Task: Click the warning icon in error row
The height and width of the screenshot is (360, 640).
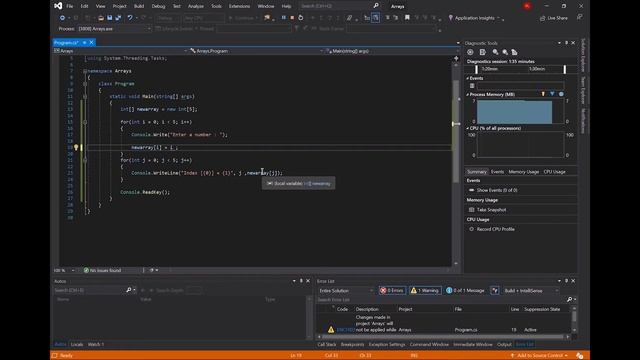Action: [331, 329]
